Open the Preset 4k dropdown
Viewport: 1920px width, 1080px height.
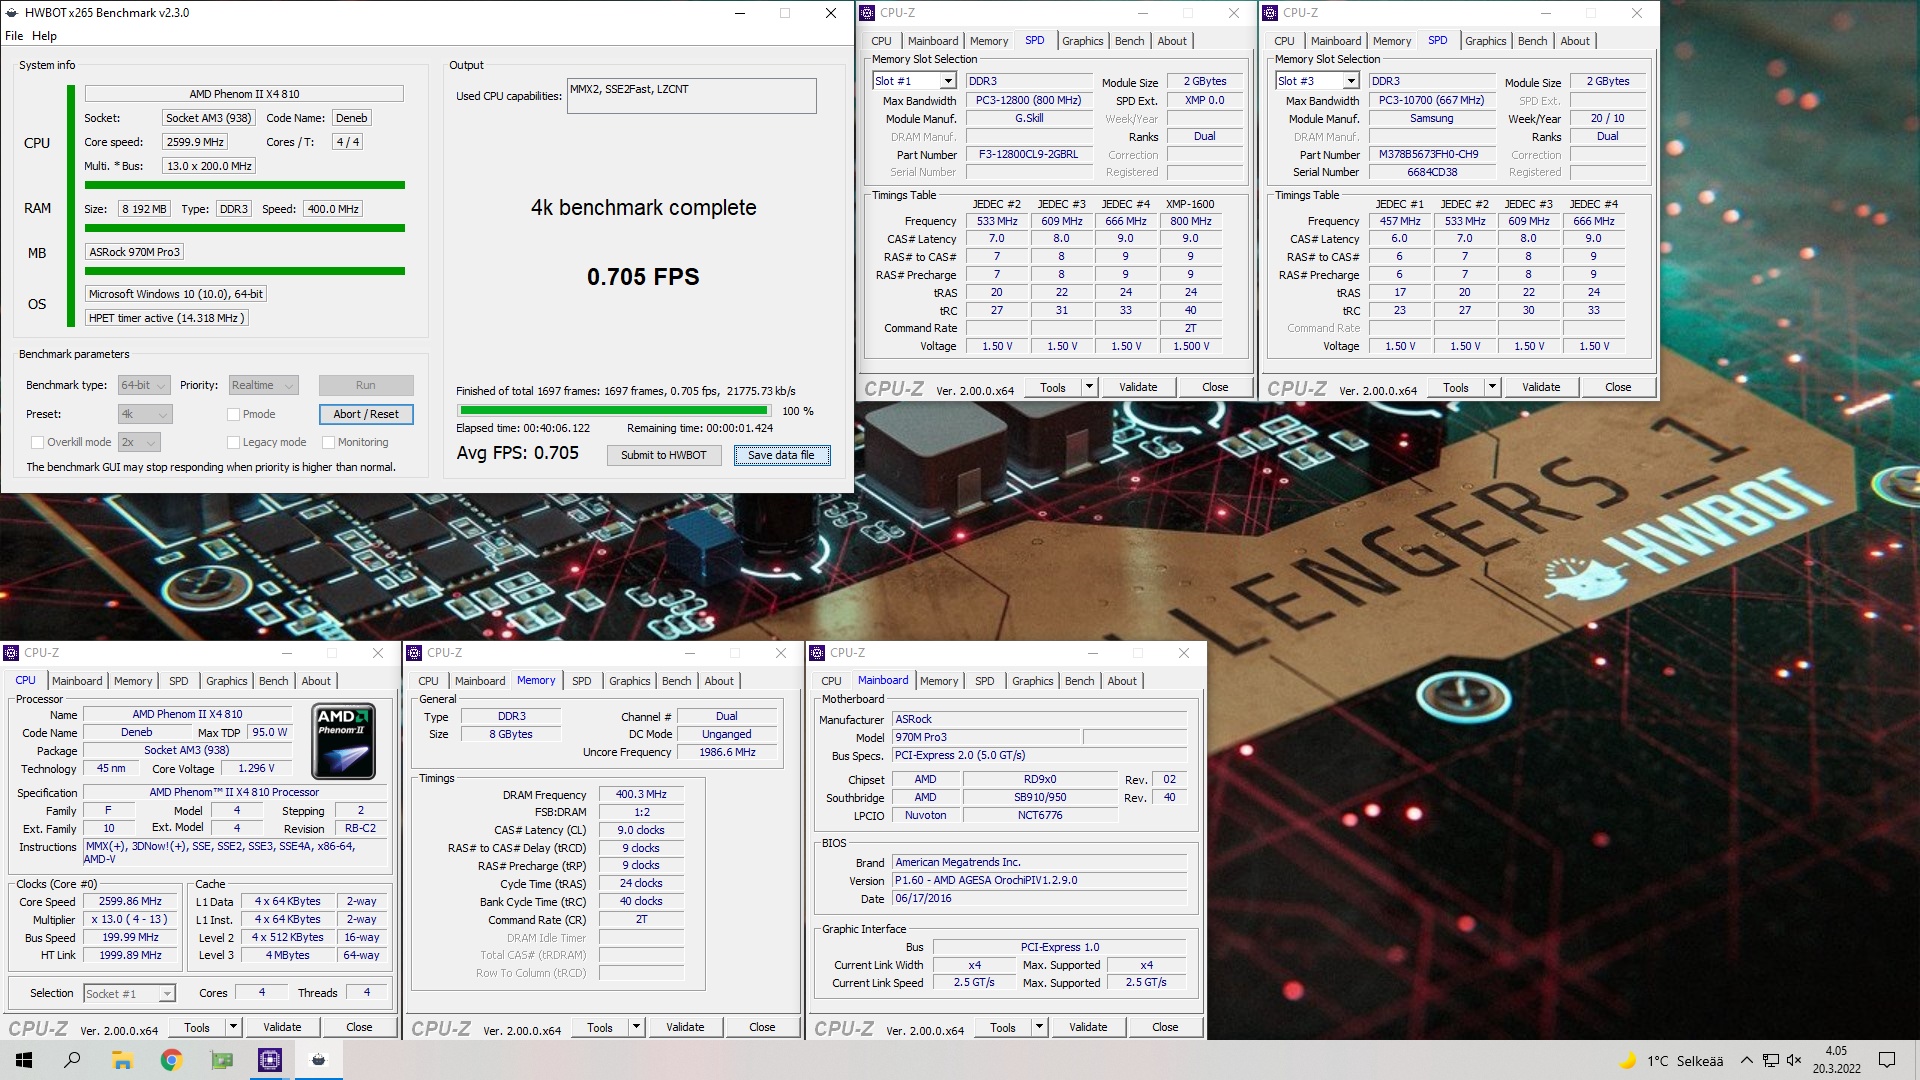(145, 414)
